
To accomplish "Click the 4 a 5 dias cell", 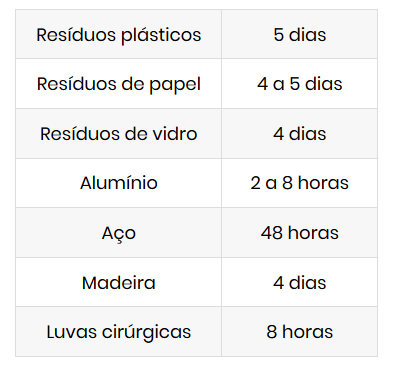I will (300, 84).
